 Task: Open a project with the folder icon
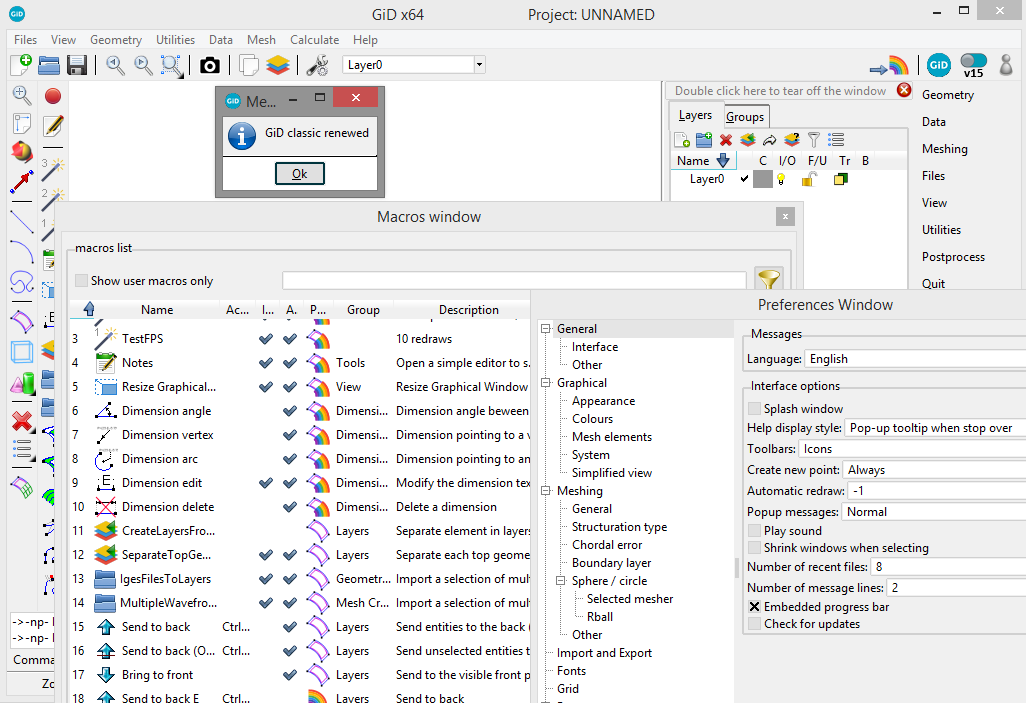pyautogui.click(x=49, y=65)
